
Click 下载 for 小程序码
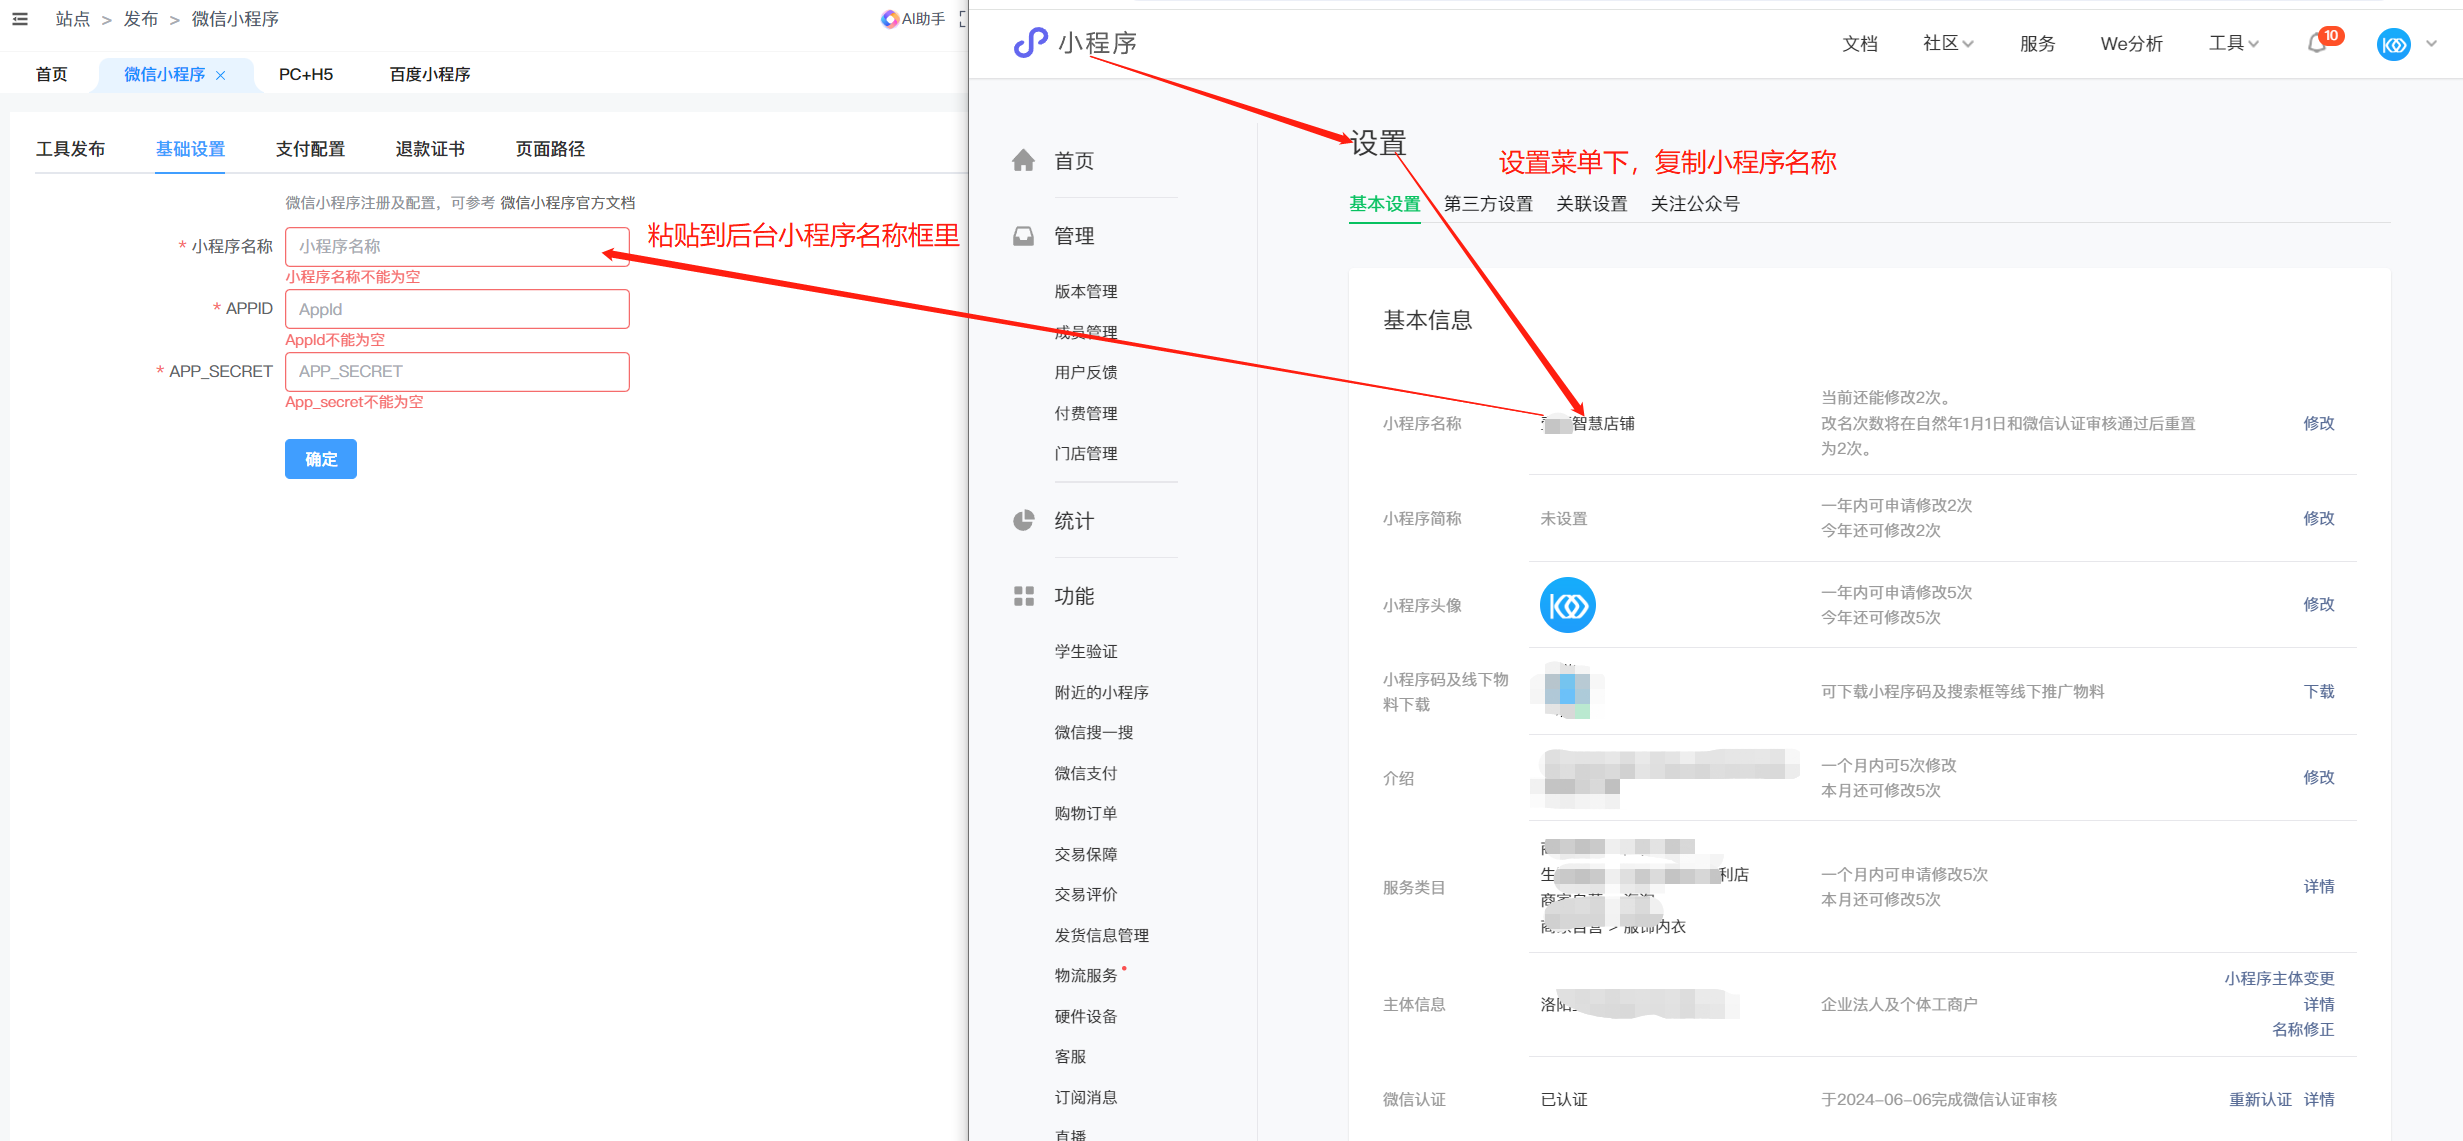pos(2319,691)
